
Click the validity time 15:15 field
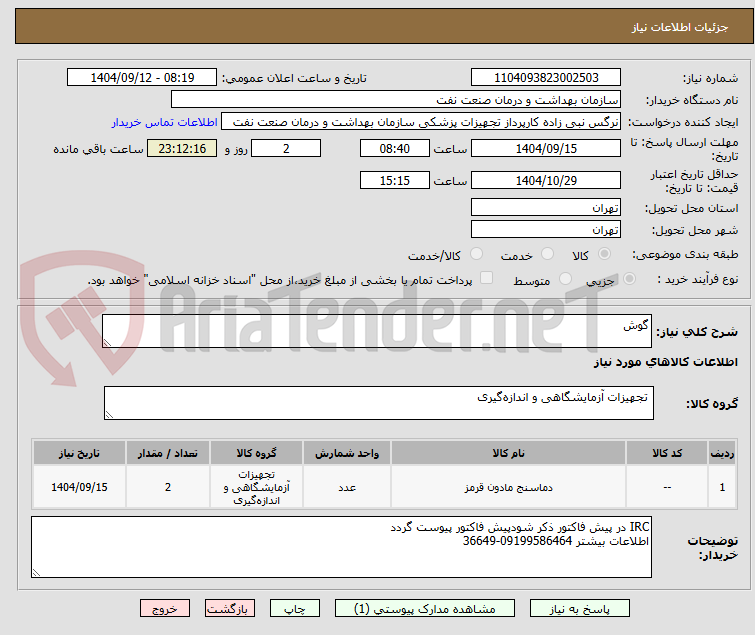coord(395,181)
